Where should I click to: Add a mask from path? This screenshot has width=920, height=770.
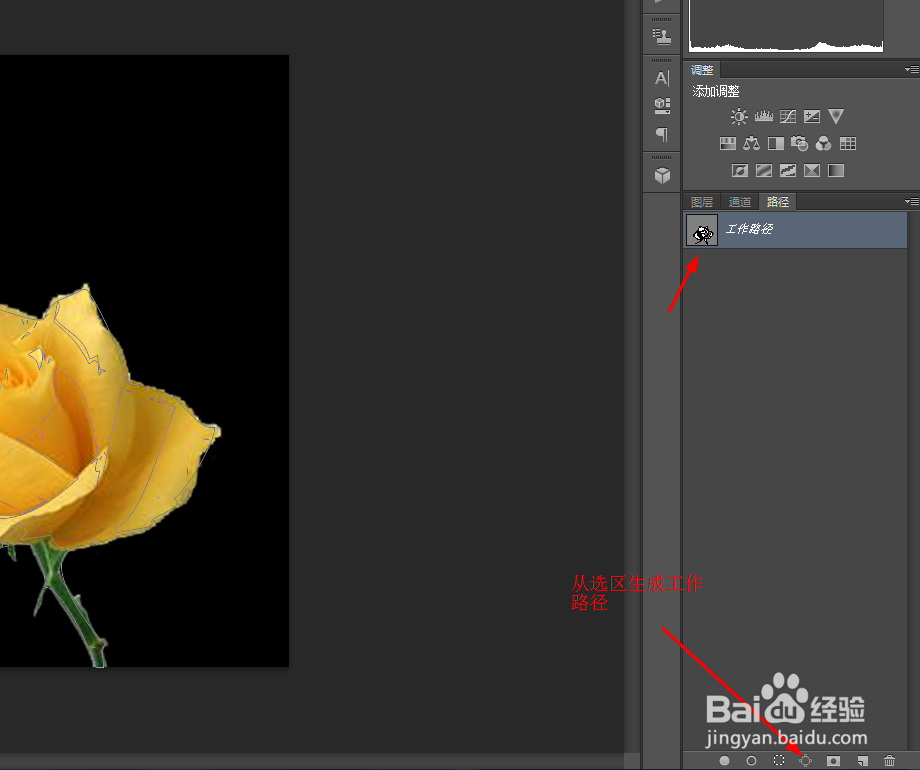[833, 761]
